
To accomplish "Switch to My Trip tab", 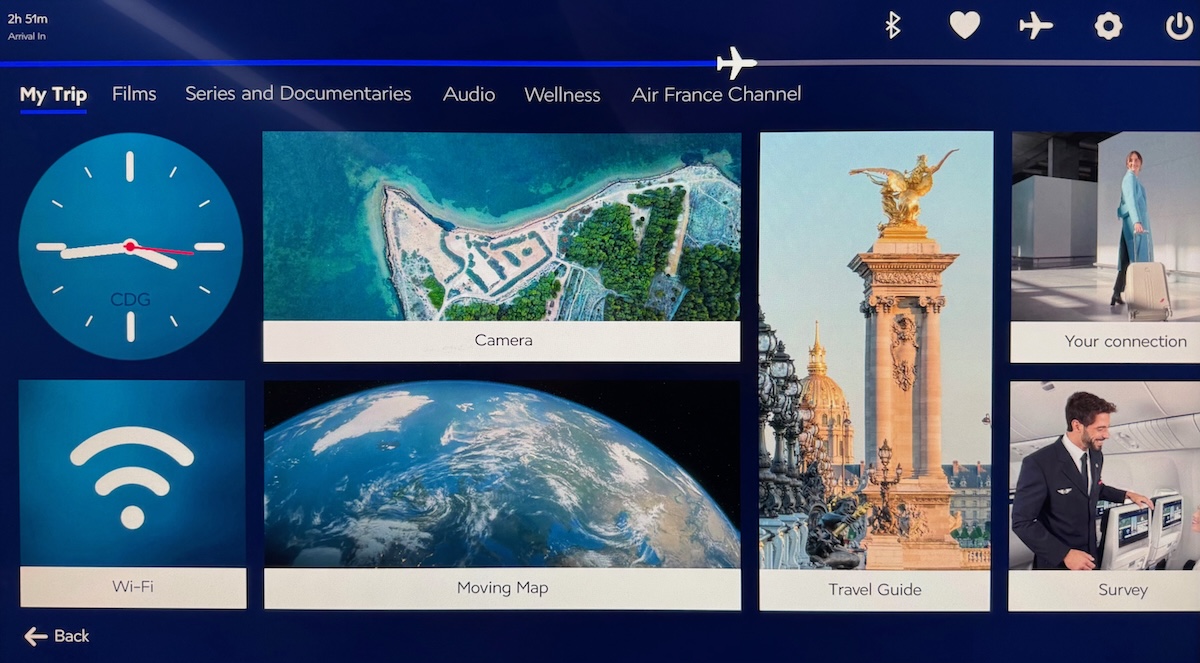I will pos(53,95).
